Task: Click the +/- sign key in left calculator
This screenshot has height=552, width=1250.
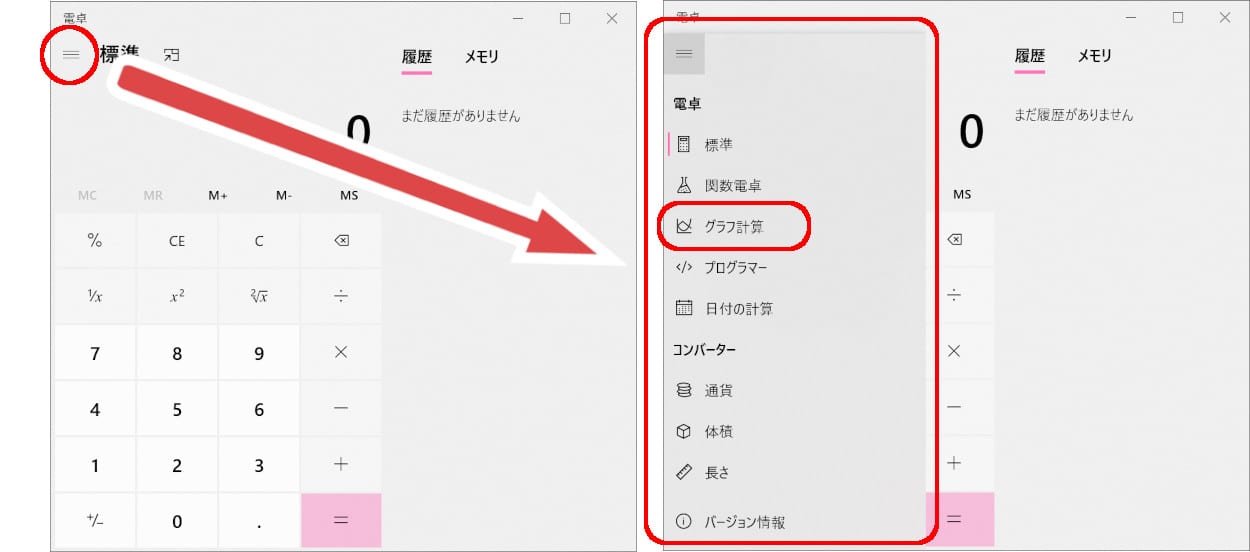Action: pyautogui.click(x=95, y=520)
